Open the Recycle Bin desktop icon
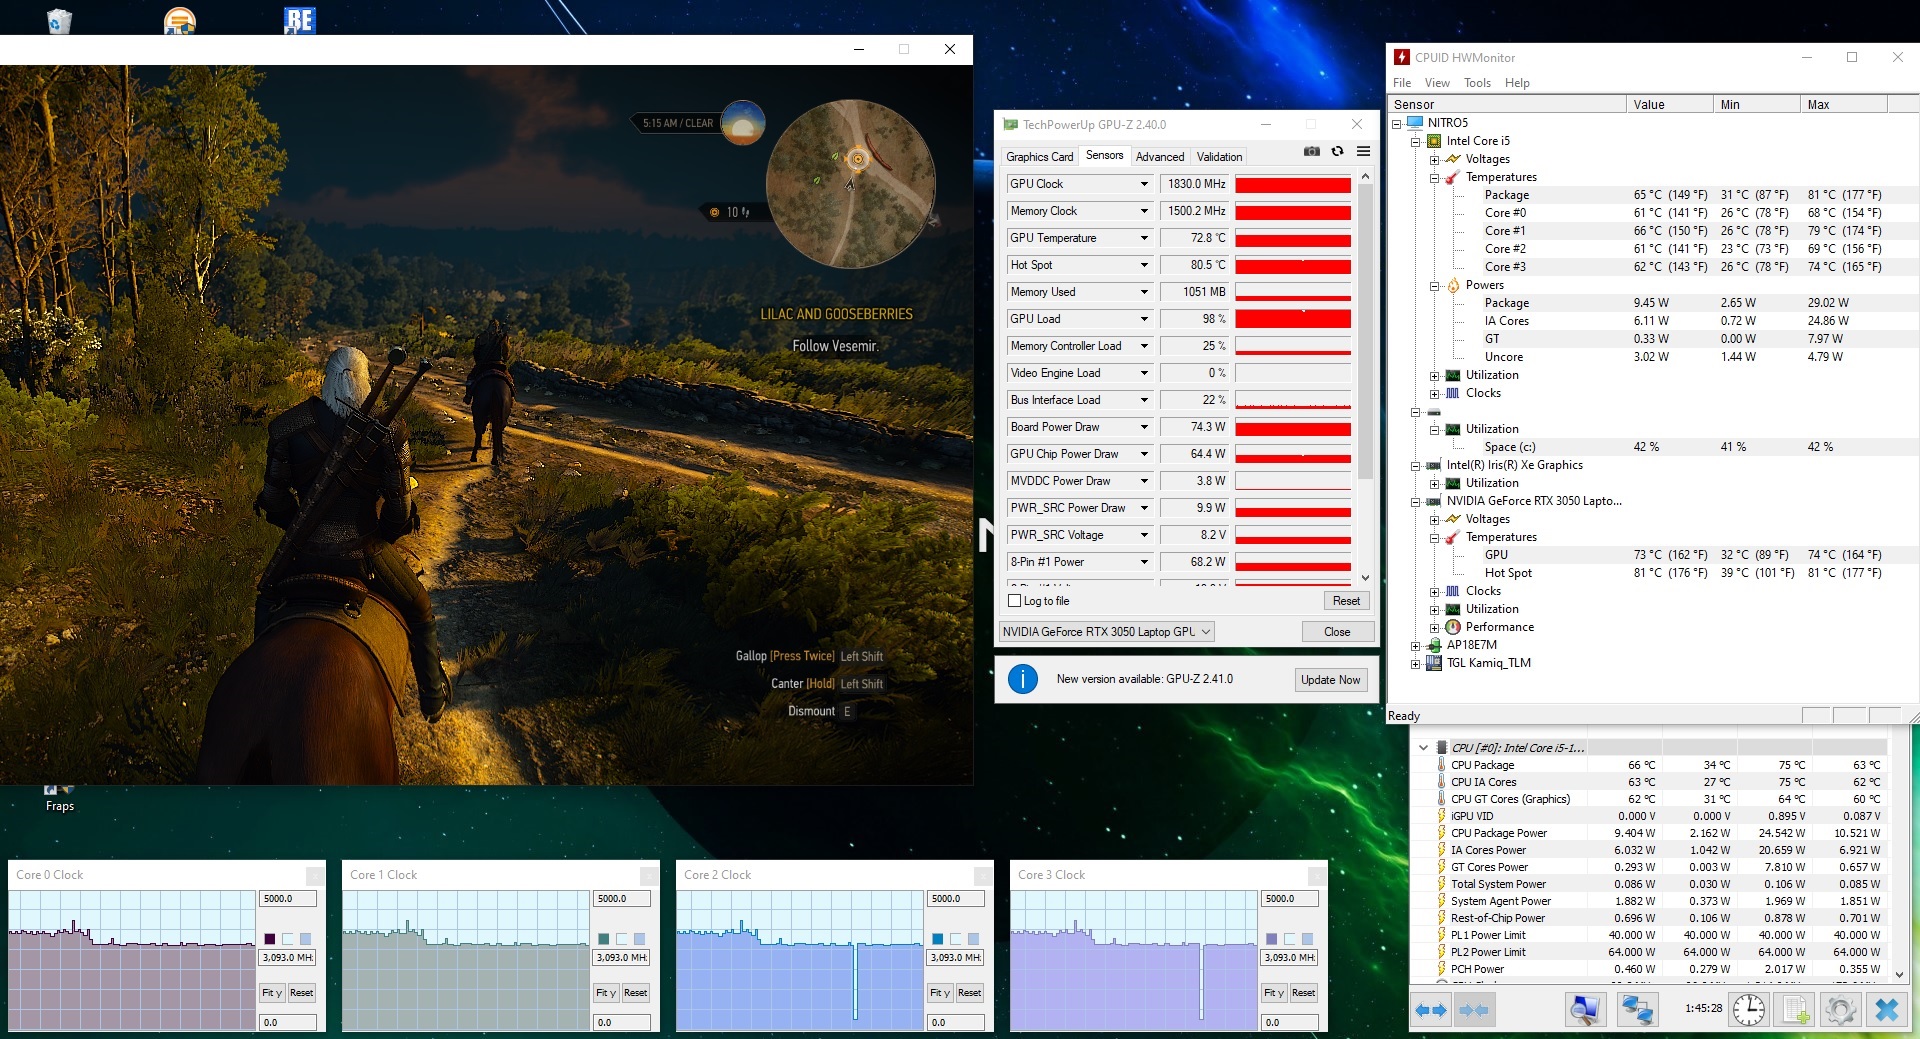Screen dimensions: 1920x1039 [x=59, y=20]
